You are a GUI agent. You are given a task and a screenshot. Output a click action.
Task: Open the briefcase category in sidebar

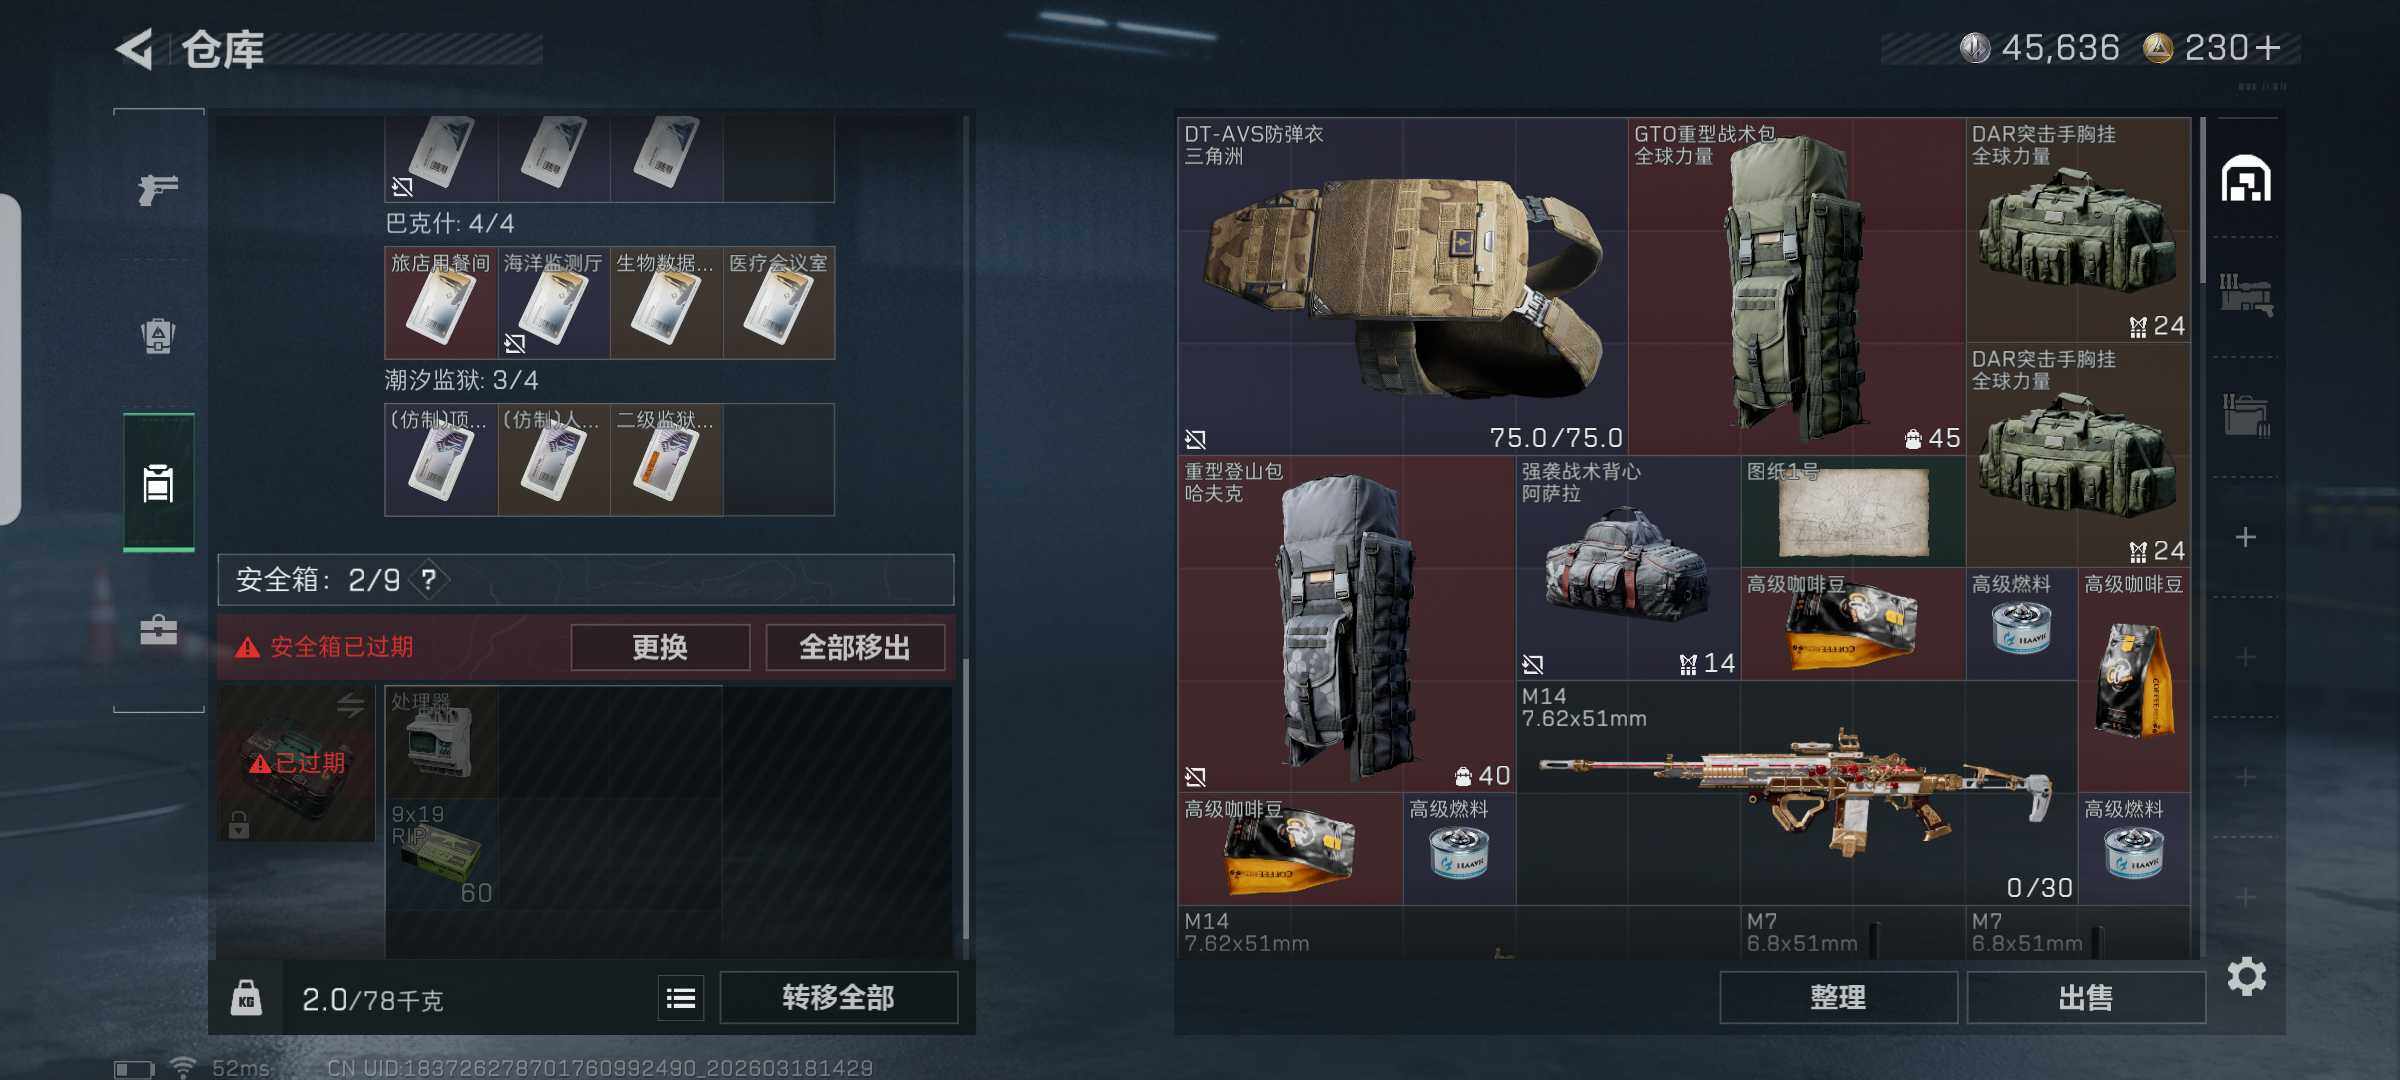pyautogui.click(x=158, y=630)
